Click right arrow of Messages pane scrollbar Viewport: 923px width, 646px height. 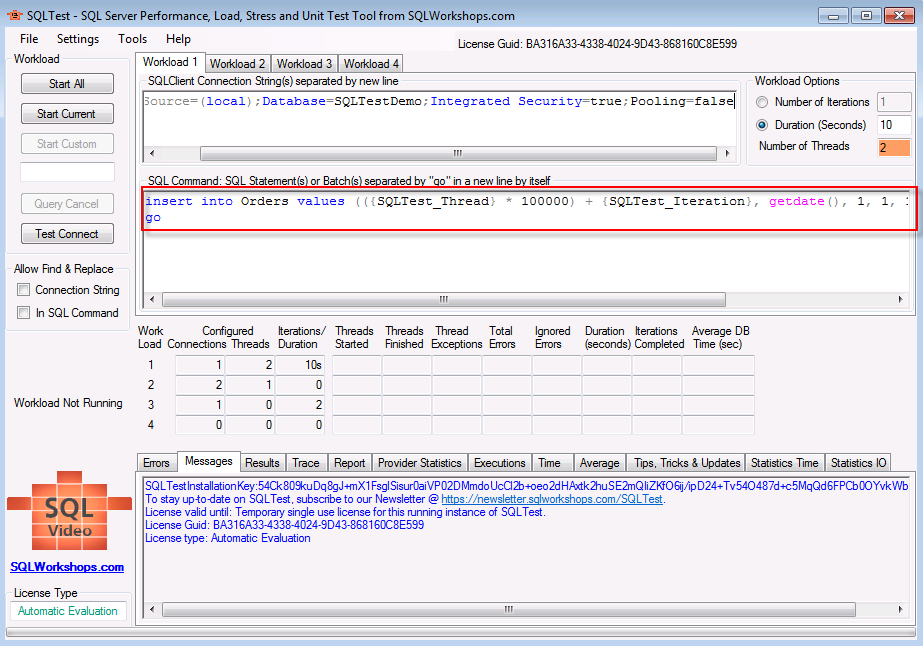[900, 609]
